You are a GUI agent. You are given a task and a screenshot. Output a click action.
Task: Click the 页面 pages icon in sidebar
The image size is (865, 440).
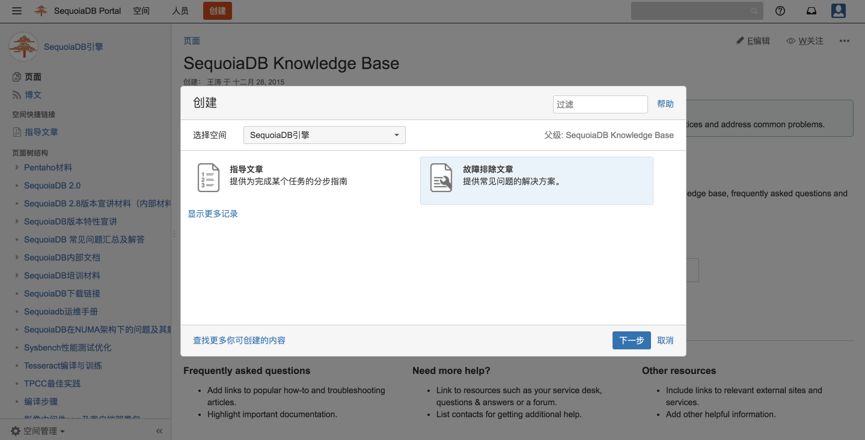point(17,77)
